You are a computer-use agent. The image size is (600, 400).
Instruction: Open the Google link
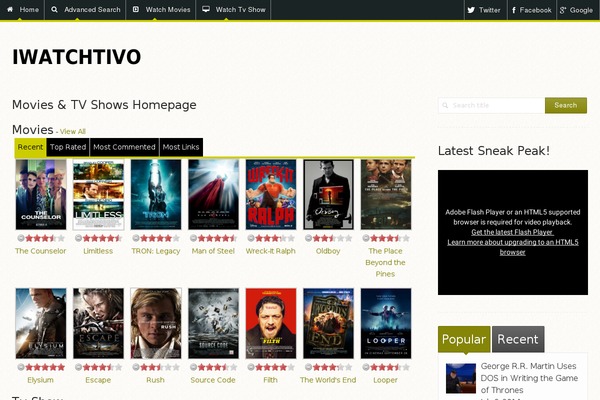[x=577, y=10]
